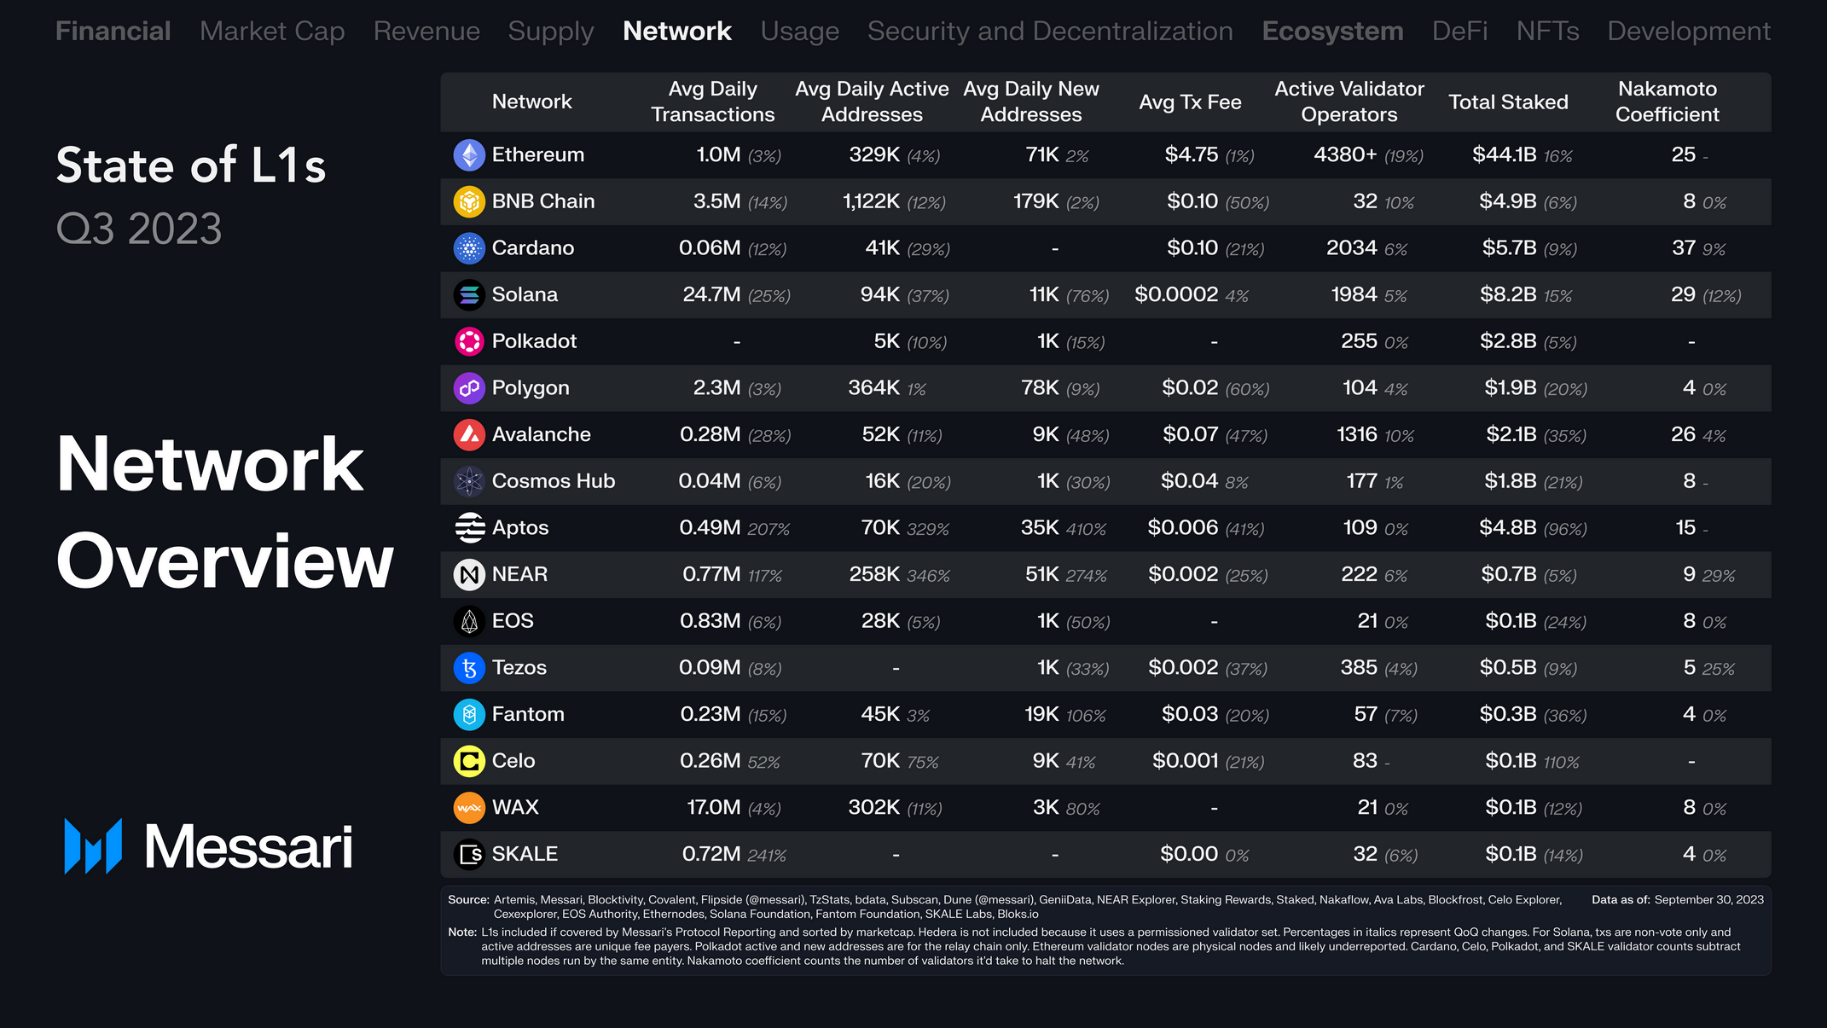
Task: Click the Total Staked column header
Action: click(x=1508, y=101)
